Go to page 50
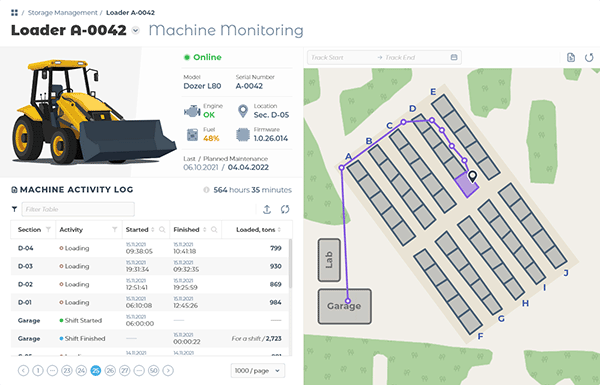Viewport: 600px width, 385px height. 153,370
